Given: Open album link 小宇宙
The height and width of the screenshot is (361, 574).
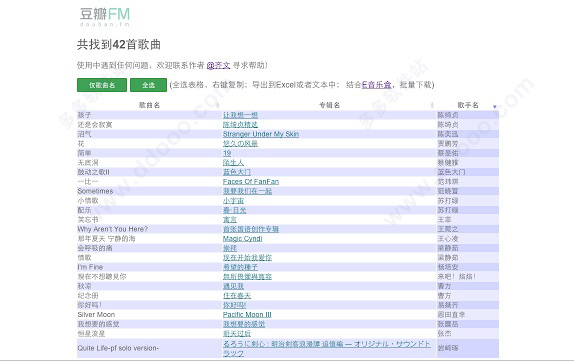Looking at the screenshot, I should click(x=233, y=201).
